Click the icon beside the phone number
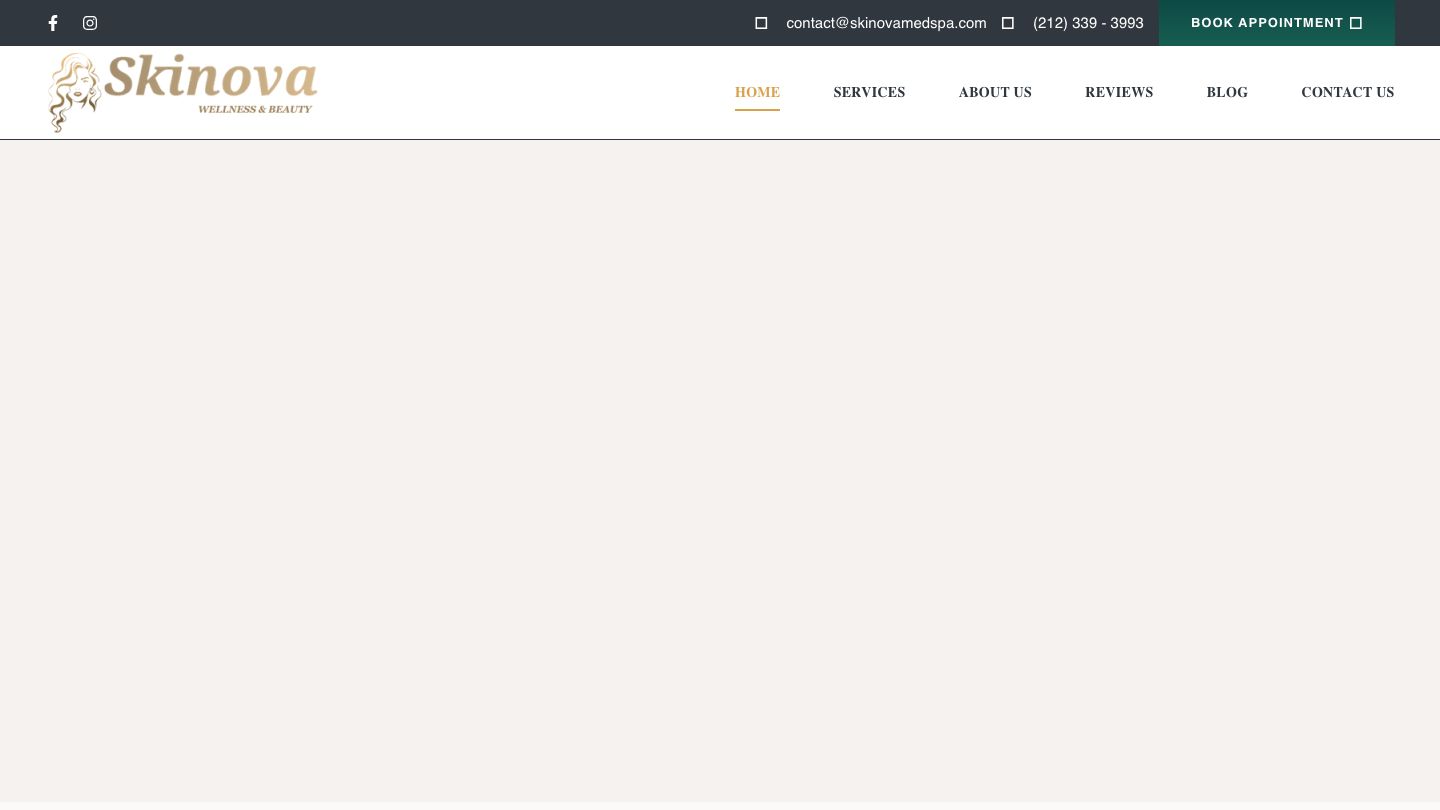This screenshot has height=810, width=1440. point(1008,23)
